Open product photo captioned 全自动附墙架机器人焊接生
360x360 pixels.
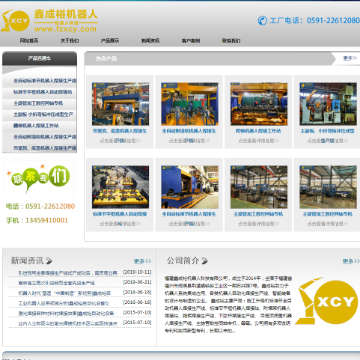[190, 104]
